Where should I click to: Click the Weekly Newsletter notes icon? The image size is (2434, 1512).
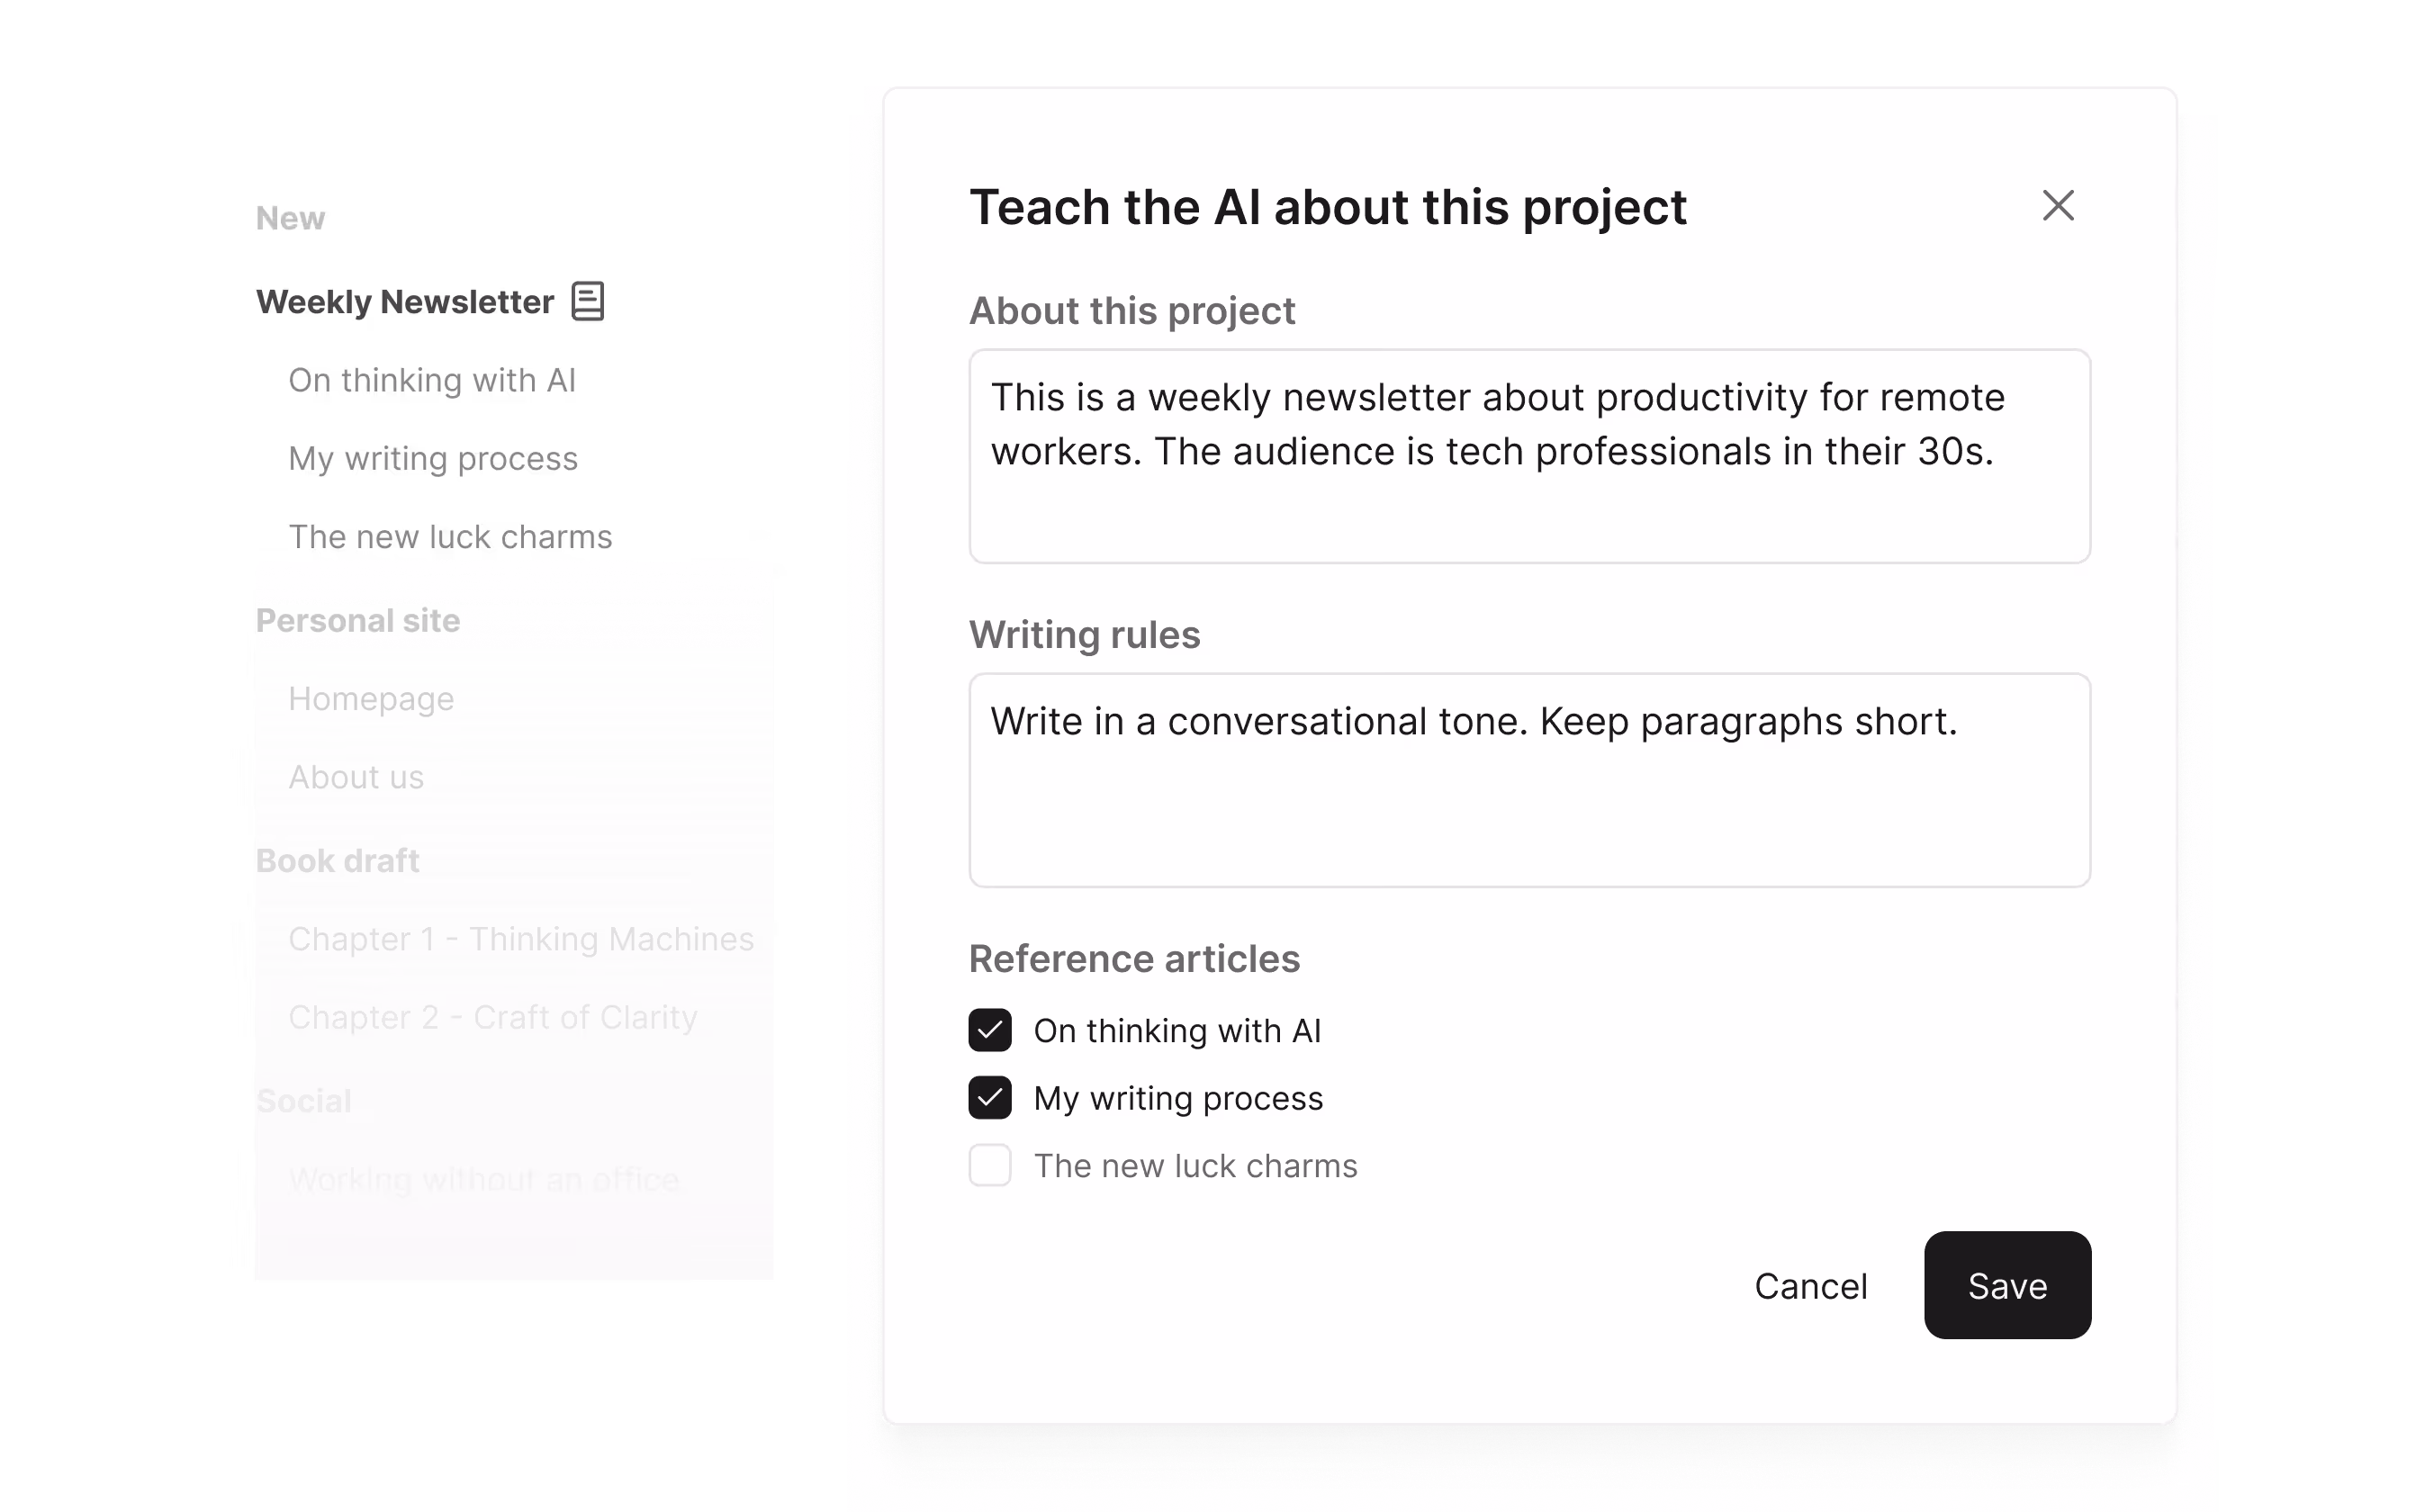click(x=587, y=301)
